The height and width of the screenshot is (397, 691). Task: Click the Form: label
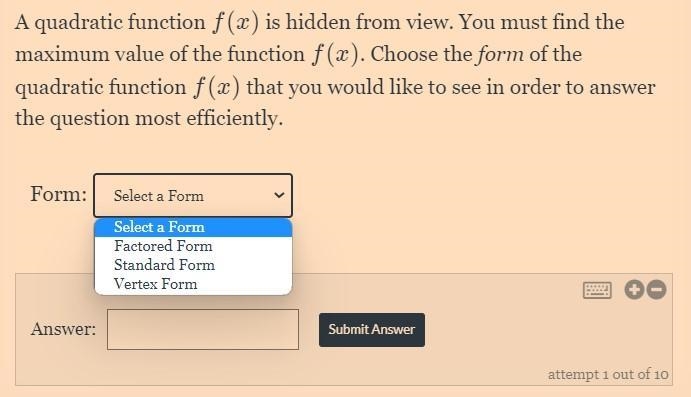pos(59,194)
